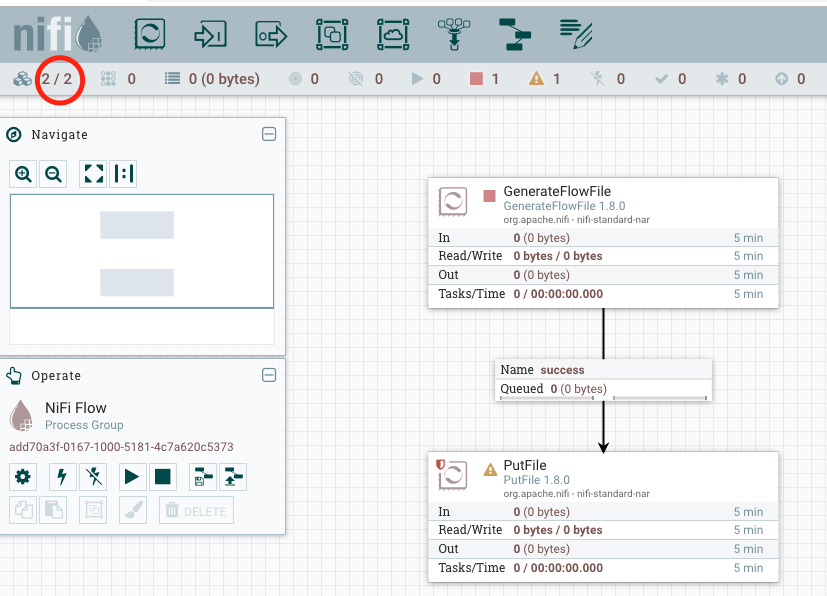The image size is (827, 596).
Task: Click the PutFile processor icon
Action: (453, 475)
